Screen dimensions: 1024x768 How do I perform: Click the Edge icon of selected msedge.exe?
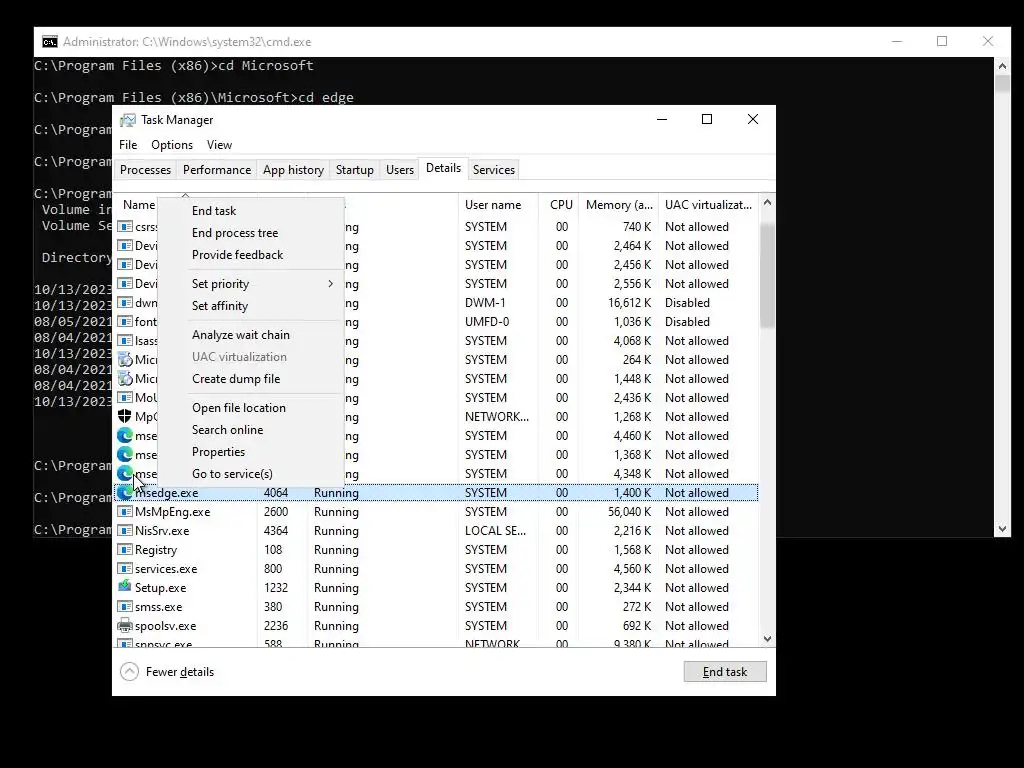tap(125, 493)
